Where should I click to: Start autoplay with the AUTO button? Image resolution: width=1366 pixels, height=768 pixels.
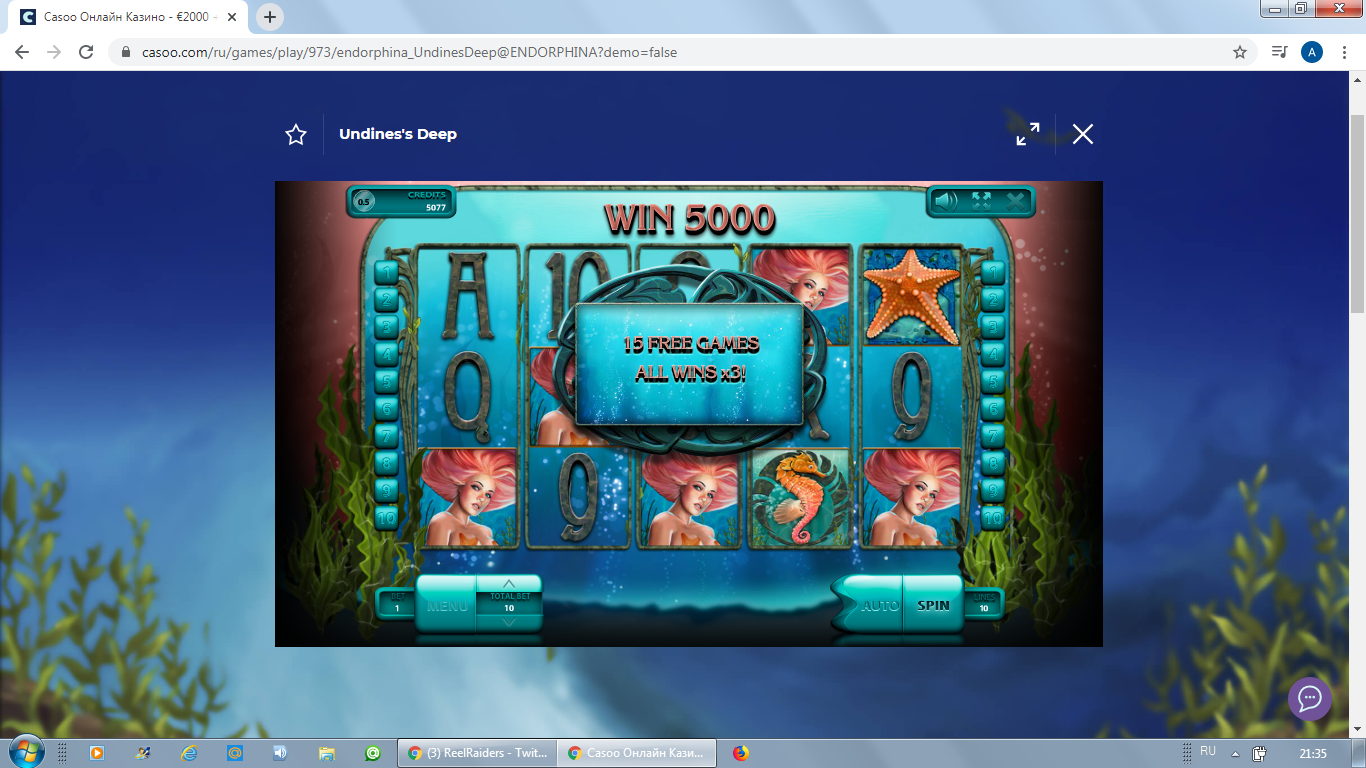pos(879,605)
